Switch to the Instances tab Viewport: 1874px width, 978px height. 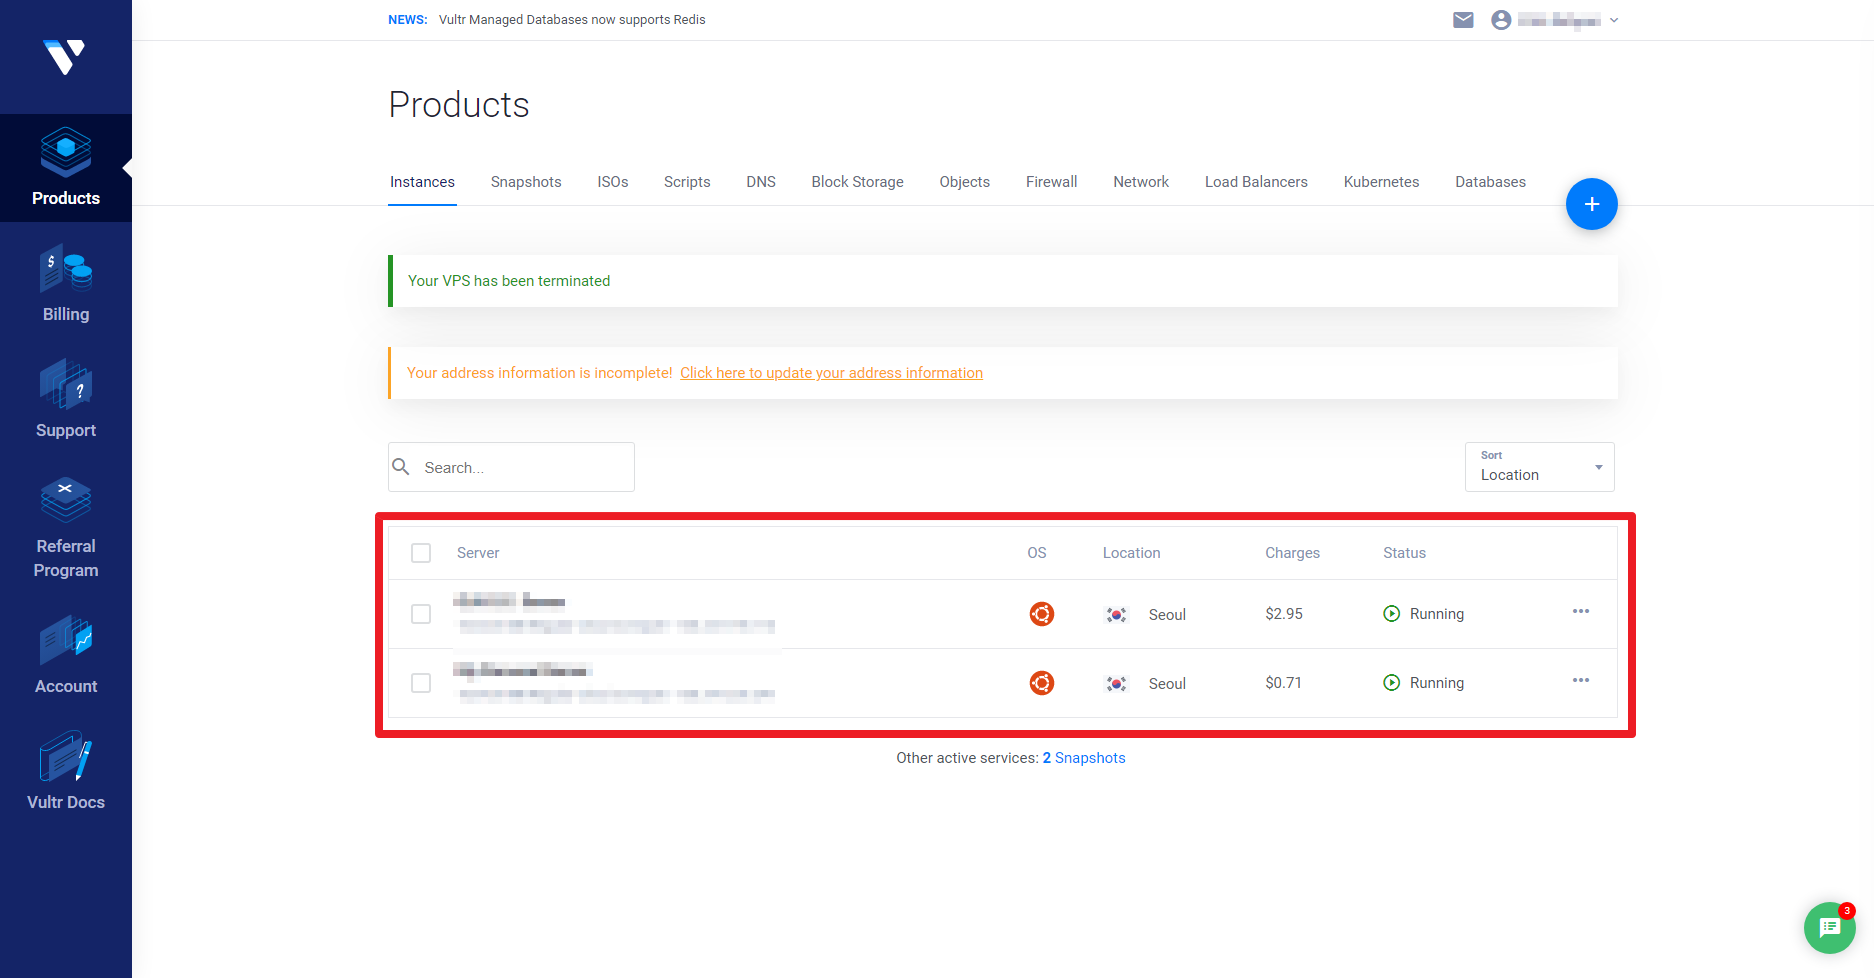pos(422,182)
